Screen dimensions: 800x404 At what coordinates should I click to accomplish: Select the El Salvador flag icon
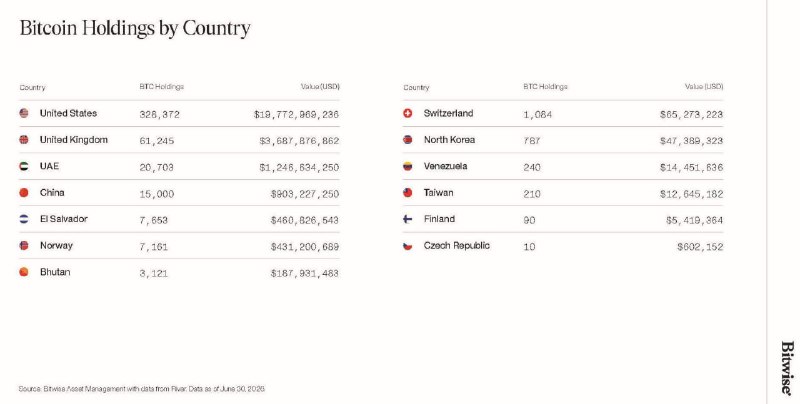[x=24, y=219]
